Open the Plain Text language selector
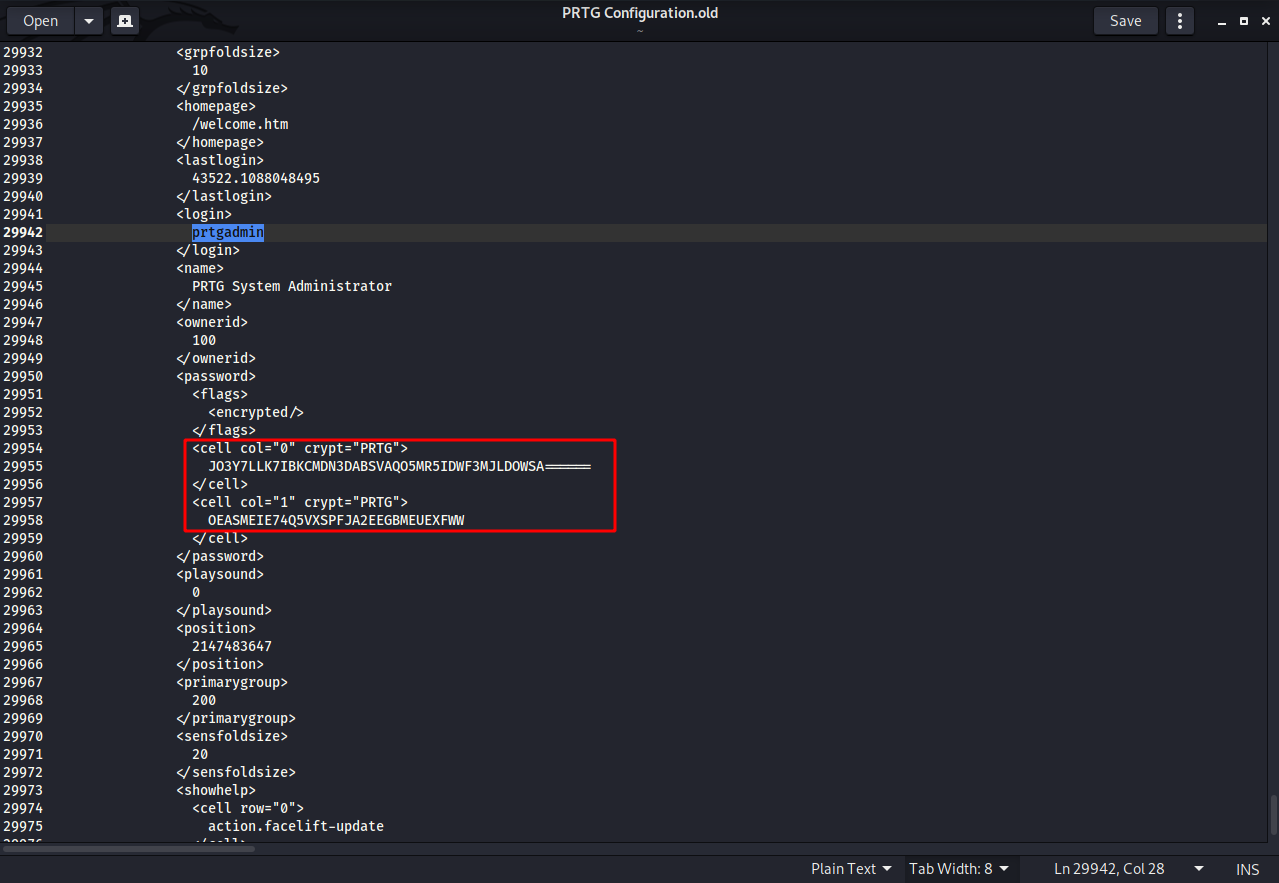Image resolution: width=1279 pixels, height=883 pixels. tap(851, 869)
